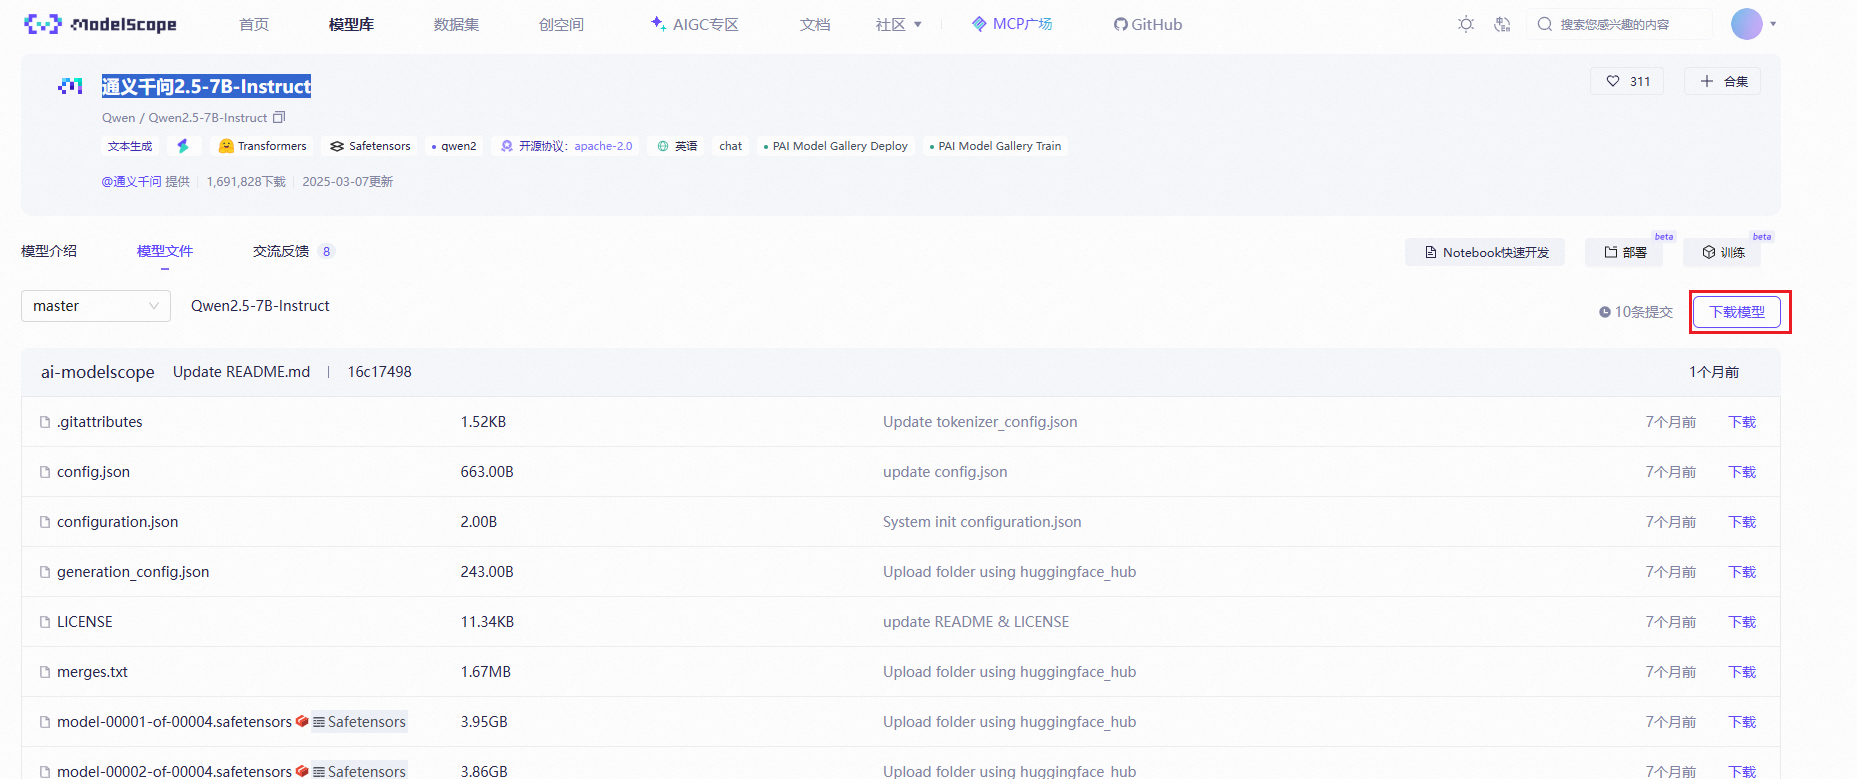
Task: Click the PAI Model Gallery Train tag
Action: 995,146
